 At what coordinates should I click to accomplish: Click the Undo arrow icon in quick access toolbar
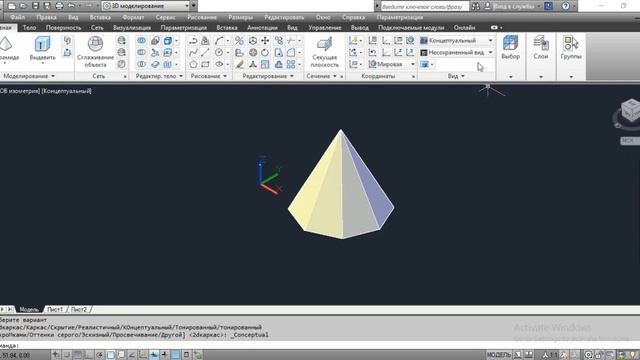click(x=71, y=6)
